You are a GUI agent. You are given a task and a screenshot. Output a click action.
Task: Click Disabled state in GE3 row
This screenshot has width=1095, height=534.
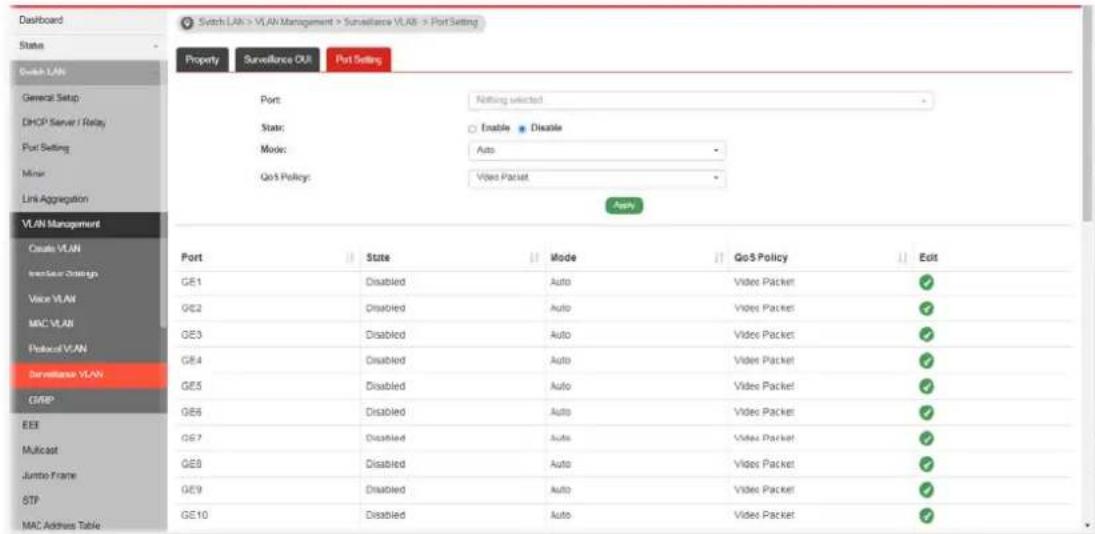pos(385,334)
